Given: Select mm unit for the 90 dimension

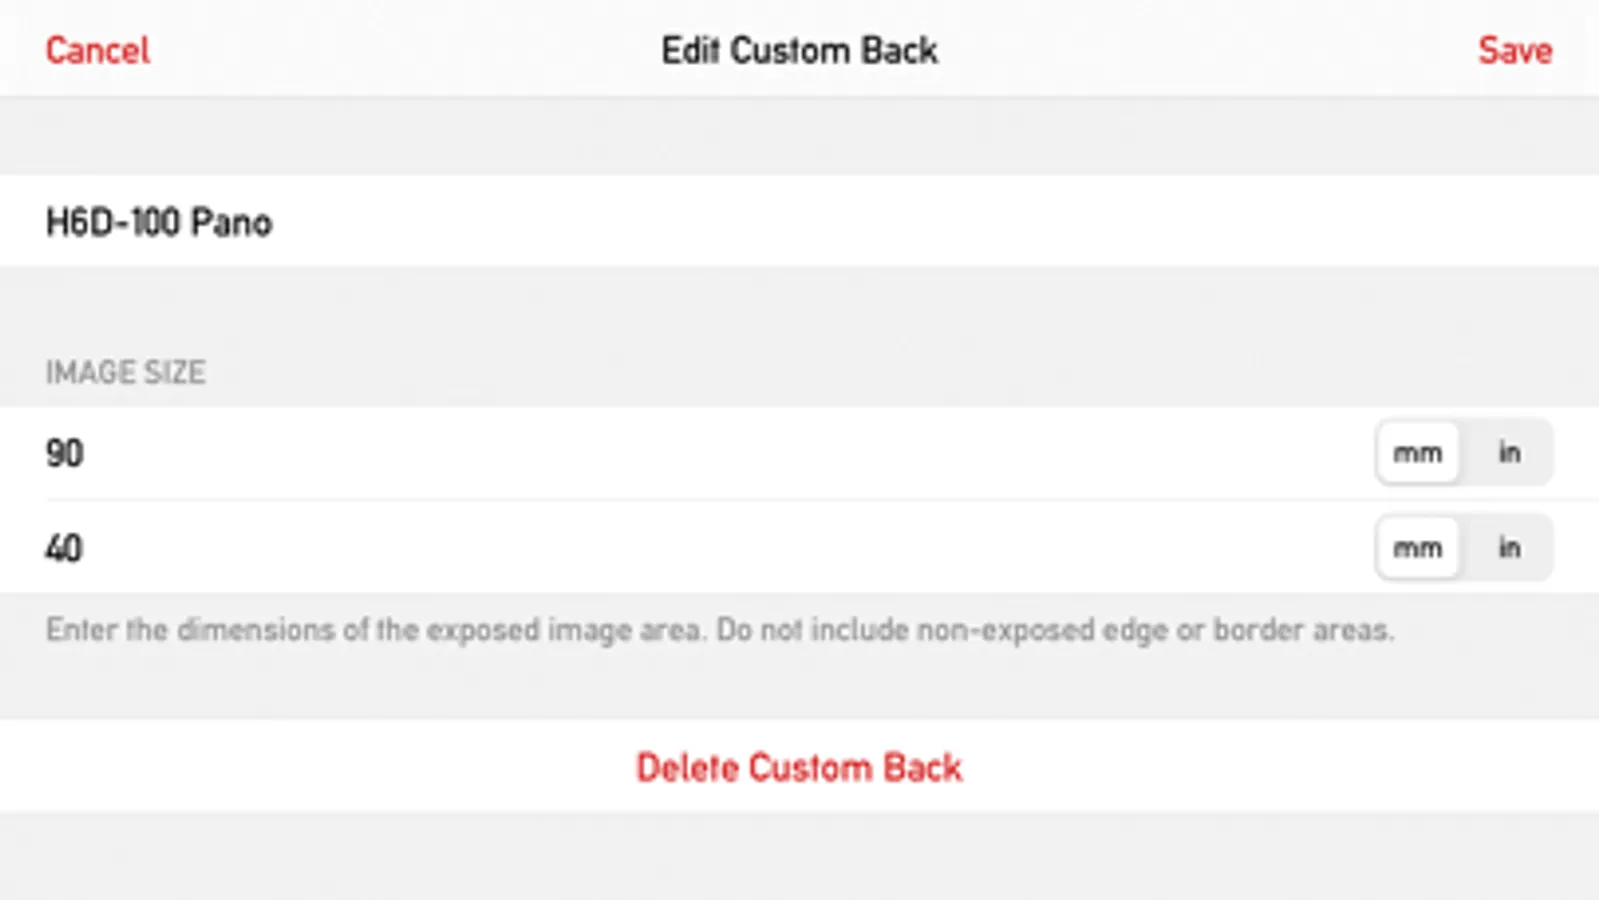Looking at the screenshot, I should pyautogui.click(x=1417, y=453).
